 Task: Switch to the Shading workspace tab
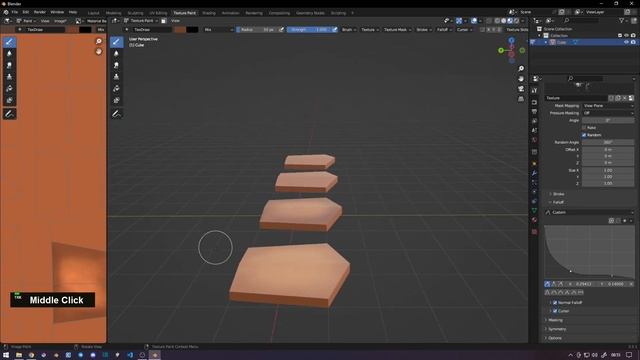tap(209, 13)
